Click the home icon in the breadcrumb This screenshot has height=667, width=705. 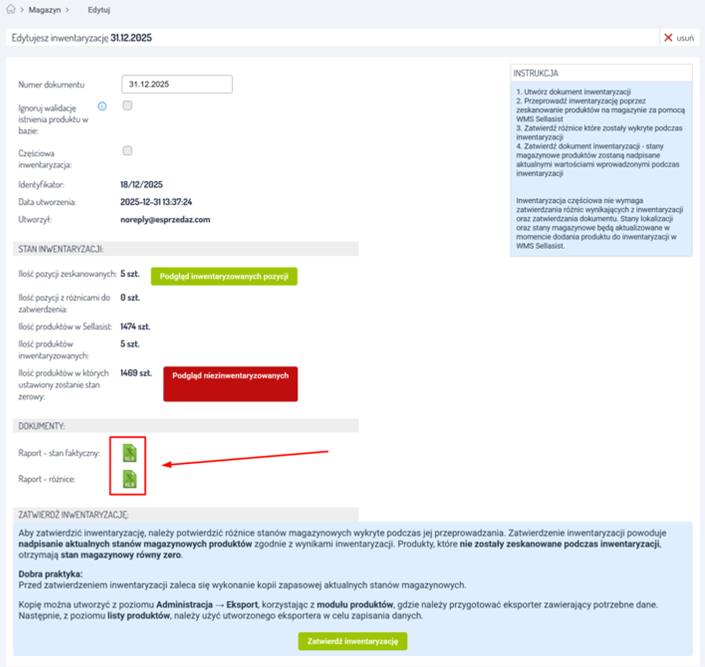pyautogui.click(x=11, y=9)
